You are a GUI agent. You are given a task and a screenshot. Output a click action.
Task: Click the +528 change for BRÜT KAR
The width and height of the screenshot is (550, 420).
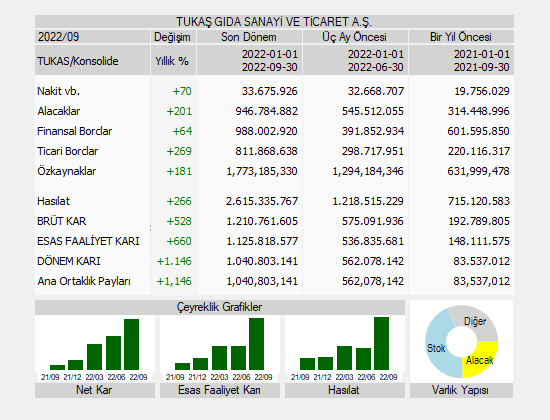[179, 221]
